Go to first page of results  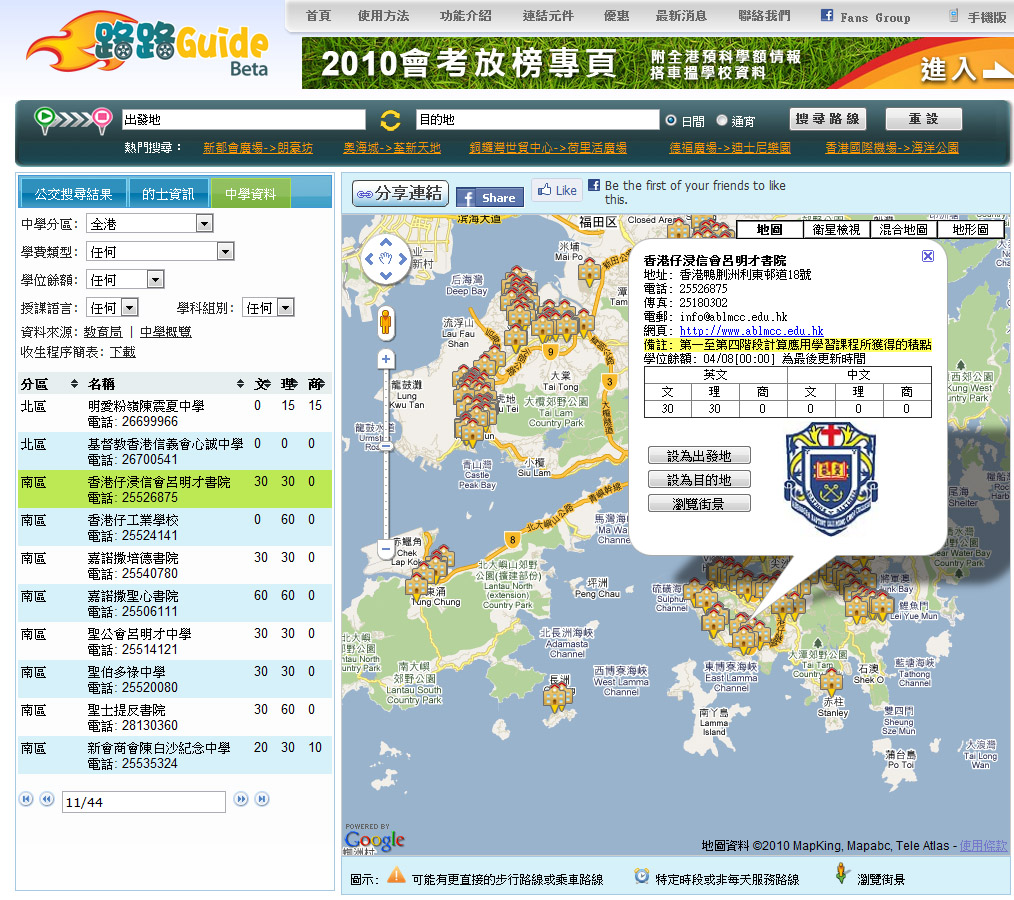(x=26, y=799)
